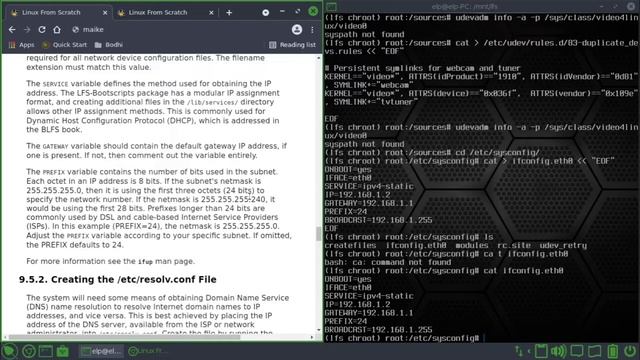This screenshot has width=640, height=360.
Task: Click the terminal title bar elp@elp-PC
Action: tap(465, 7)
